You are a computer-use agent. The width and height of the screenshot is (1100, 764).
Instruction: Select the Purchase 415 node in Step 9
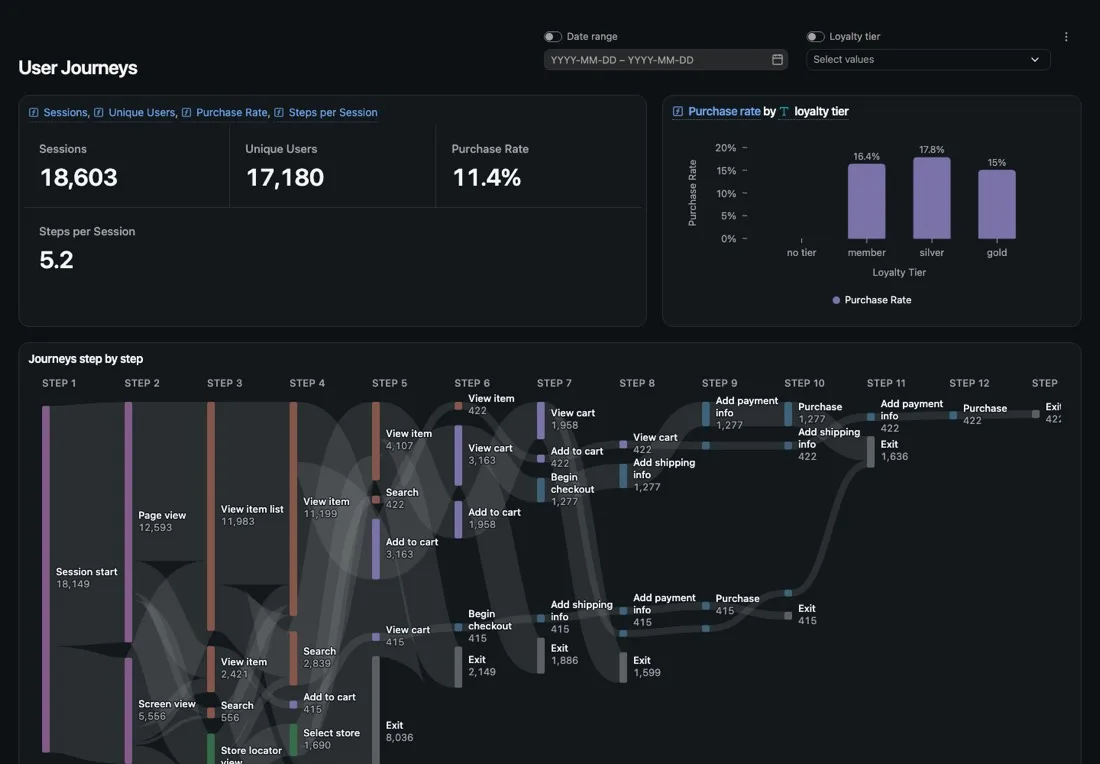pos(706,606)
